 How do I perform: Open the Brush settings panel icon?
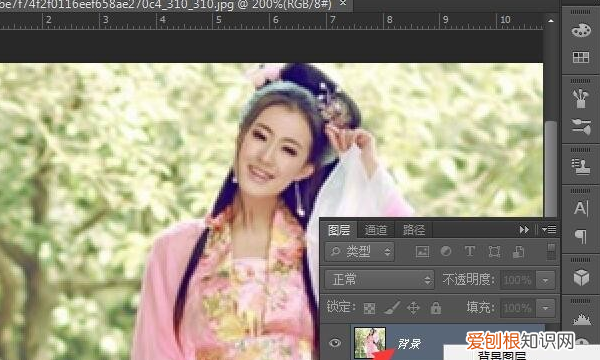(x=581, y=126)
